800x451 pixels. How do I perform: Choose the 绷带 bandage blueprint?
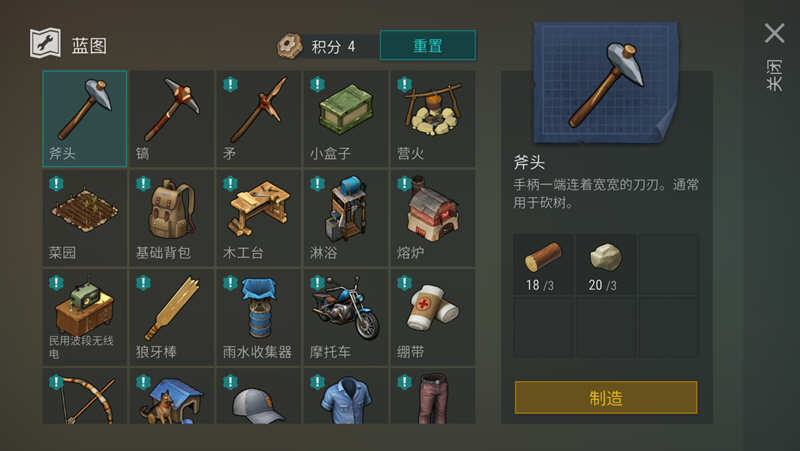click(433, 317)
